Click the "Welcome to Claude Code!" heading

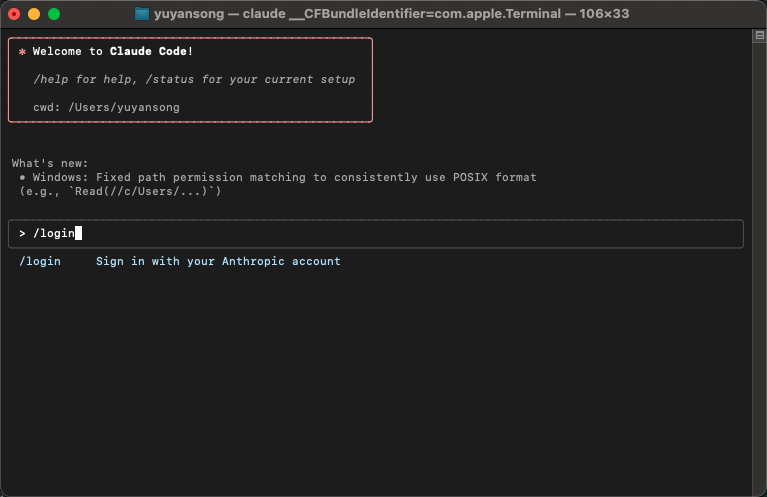click(x=113, y=51)
